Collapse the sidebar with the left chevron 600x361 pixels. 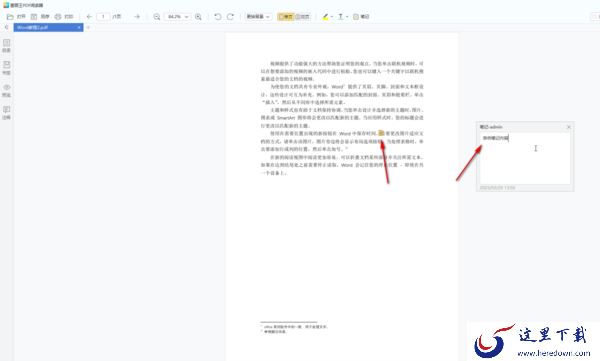pyautogui.click(x=6, y=27)
